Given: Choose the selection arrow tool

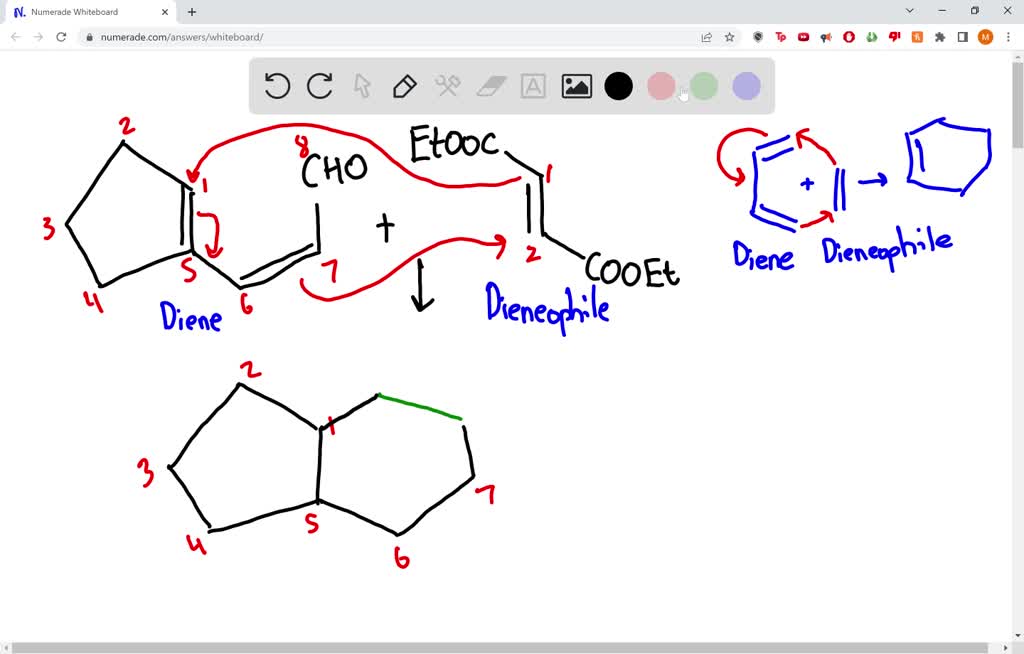Looking at the screenshot, I should pos(362,86).
